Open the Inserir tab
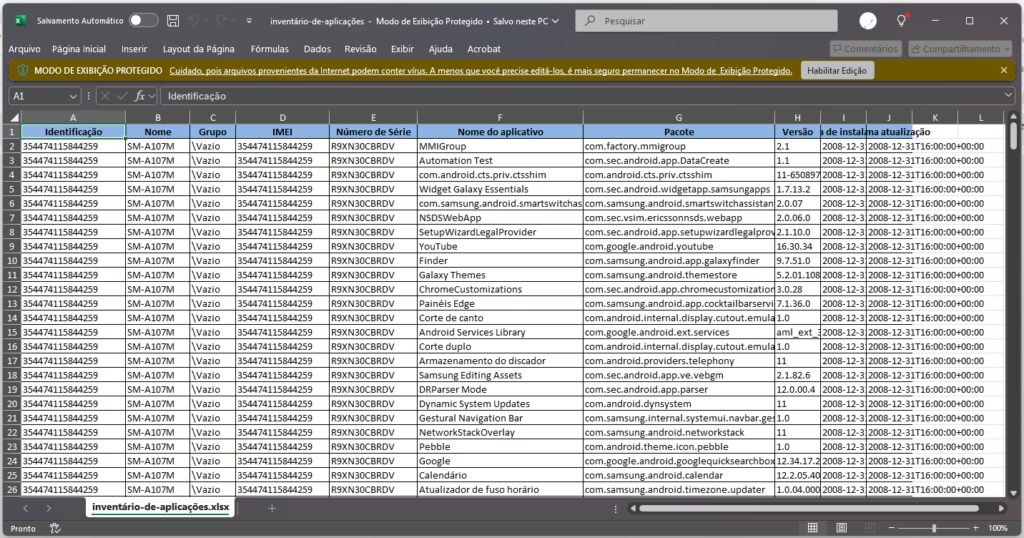 pyautogui.click(x=134, y=49)
